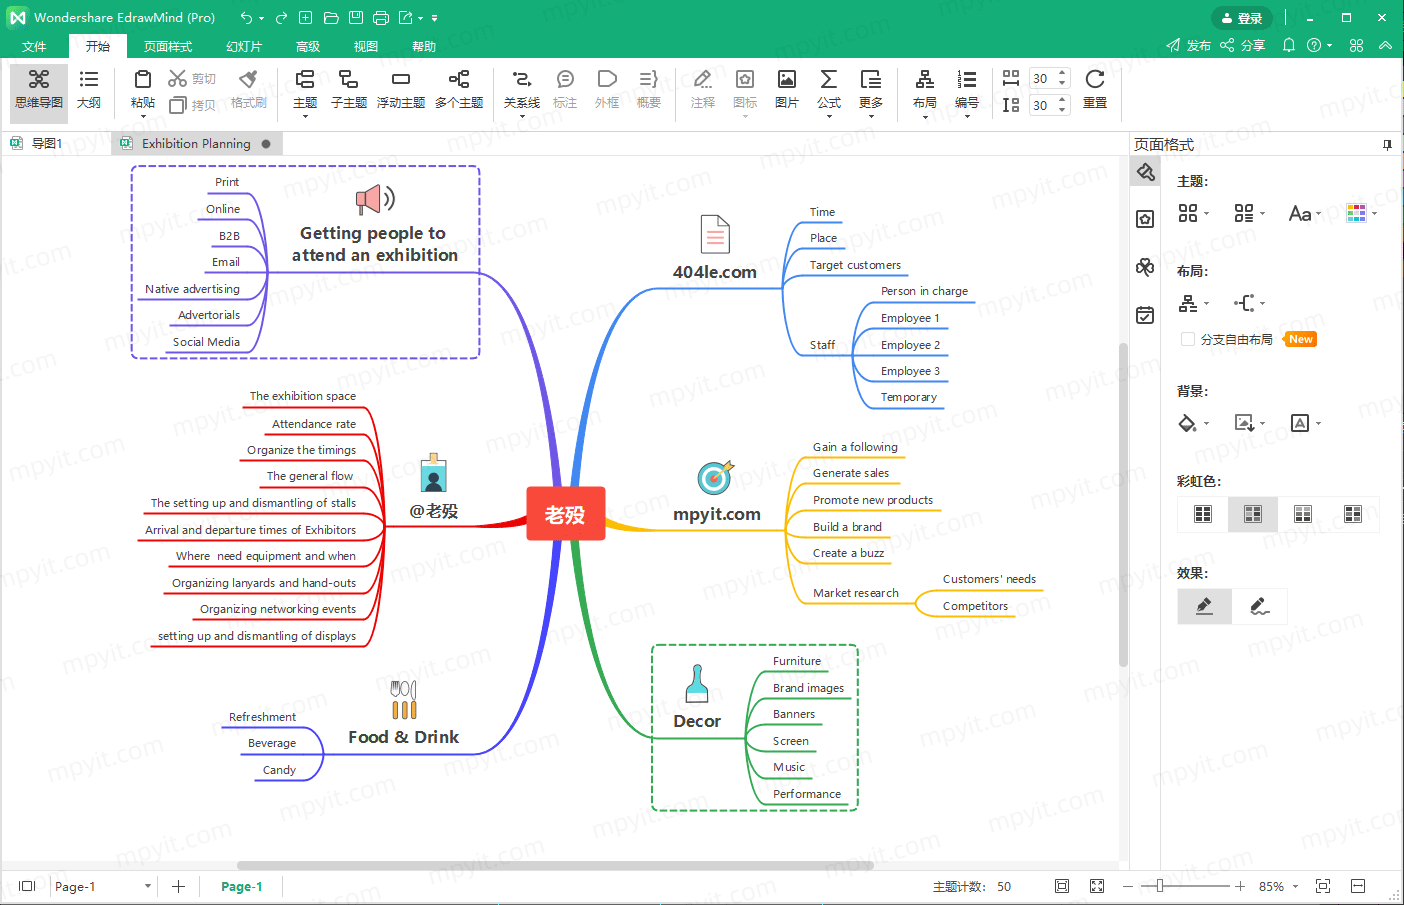The image size is (1404, 905).
Task: Enable the 分支自由布局 checkbox
Action: click(1188, 339)
